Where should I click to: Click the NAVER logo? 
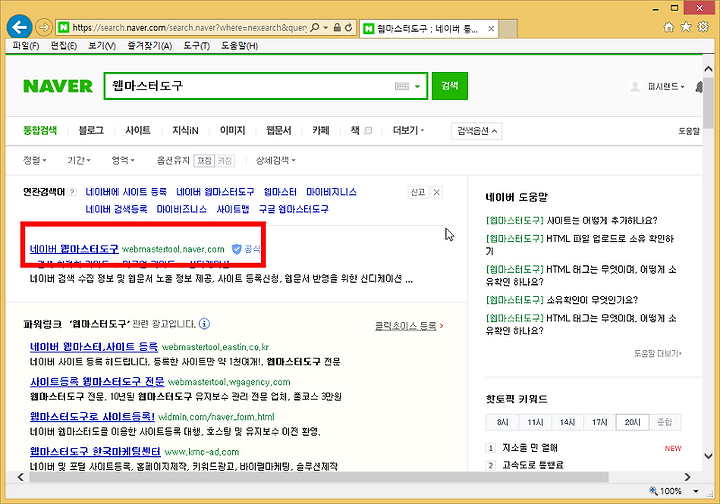58,86
